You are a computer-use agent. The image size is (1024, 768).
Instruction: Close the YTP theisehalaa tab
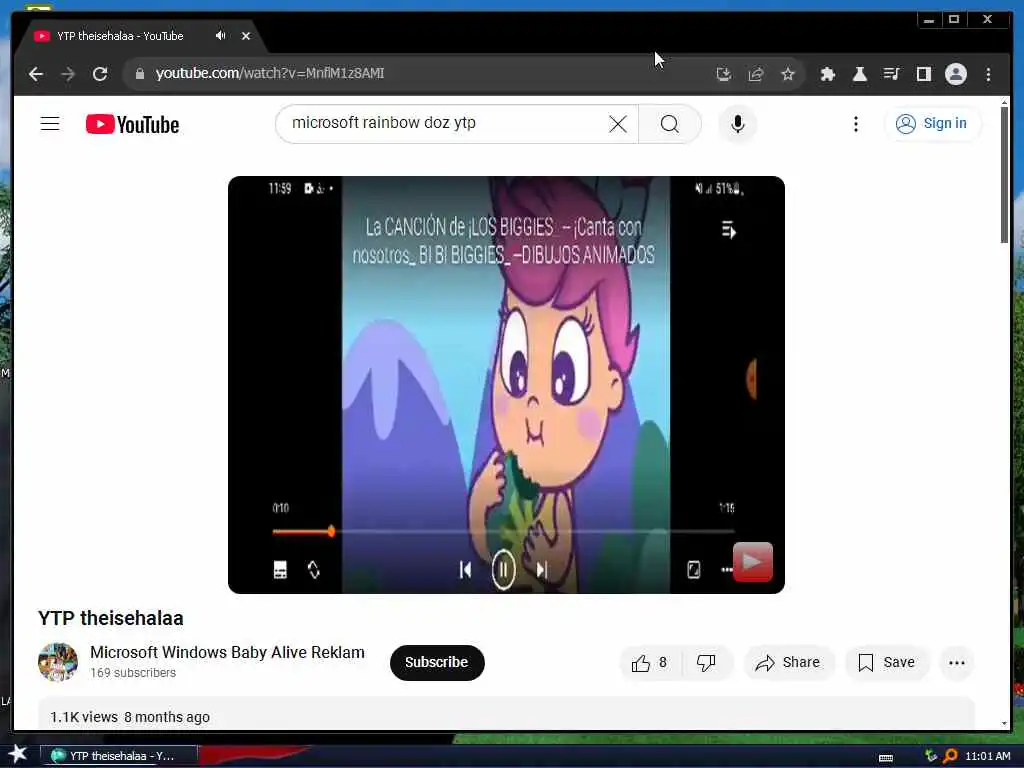[x=246, y=36]
